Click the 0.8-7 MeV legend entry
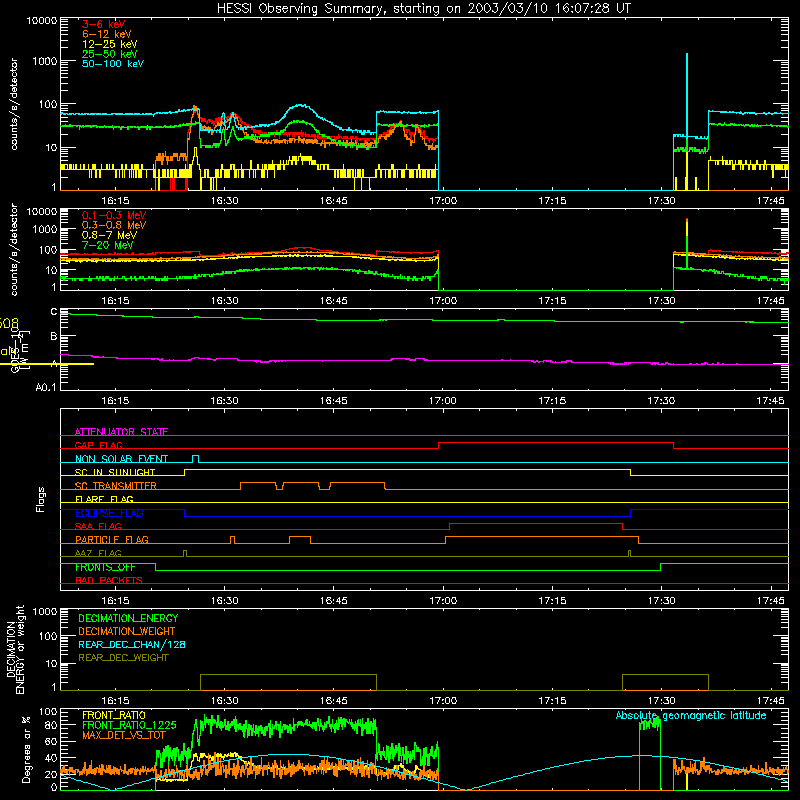The height and width of the screenshot is (800, 800). (109, 235)
